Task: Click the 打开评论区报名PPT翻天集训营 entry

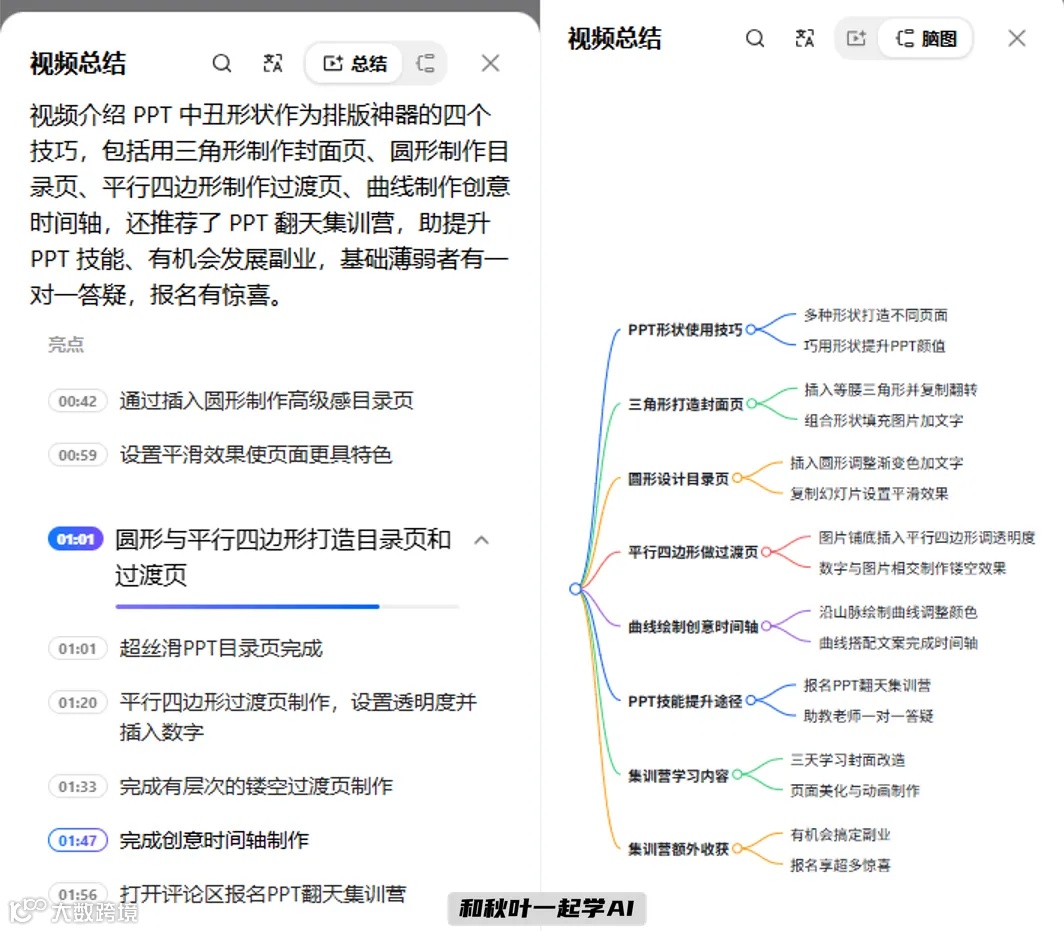Action: tap(263, 894)
